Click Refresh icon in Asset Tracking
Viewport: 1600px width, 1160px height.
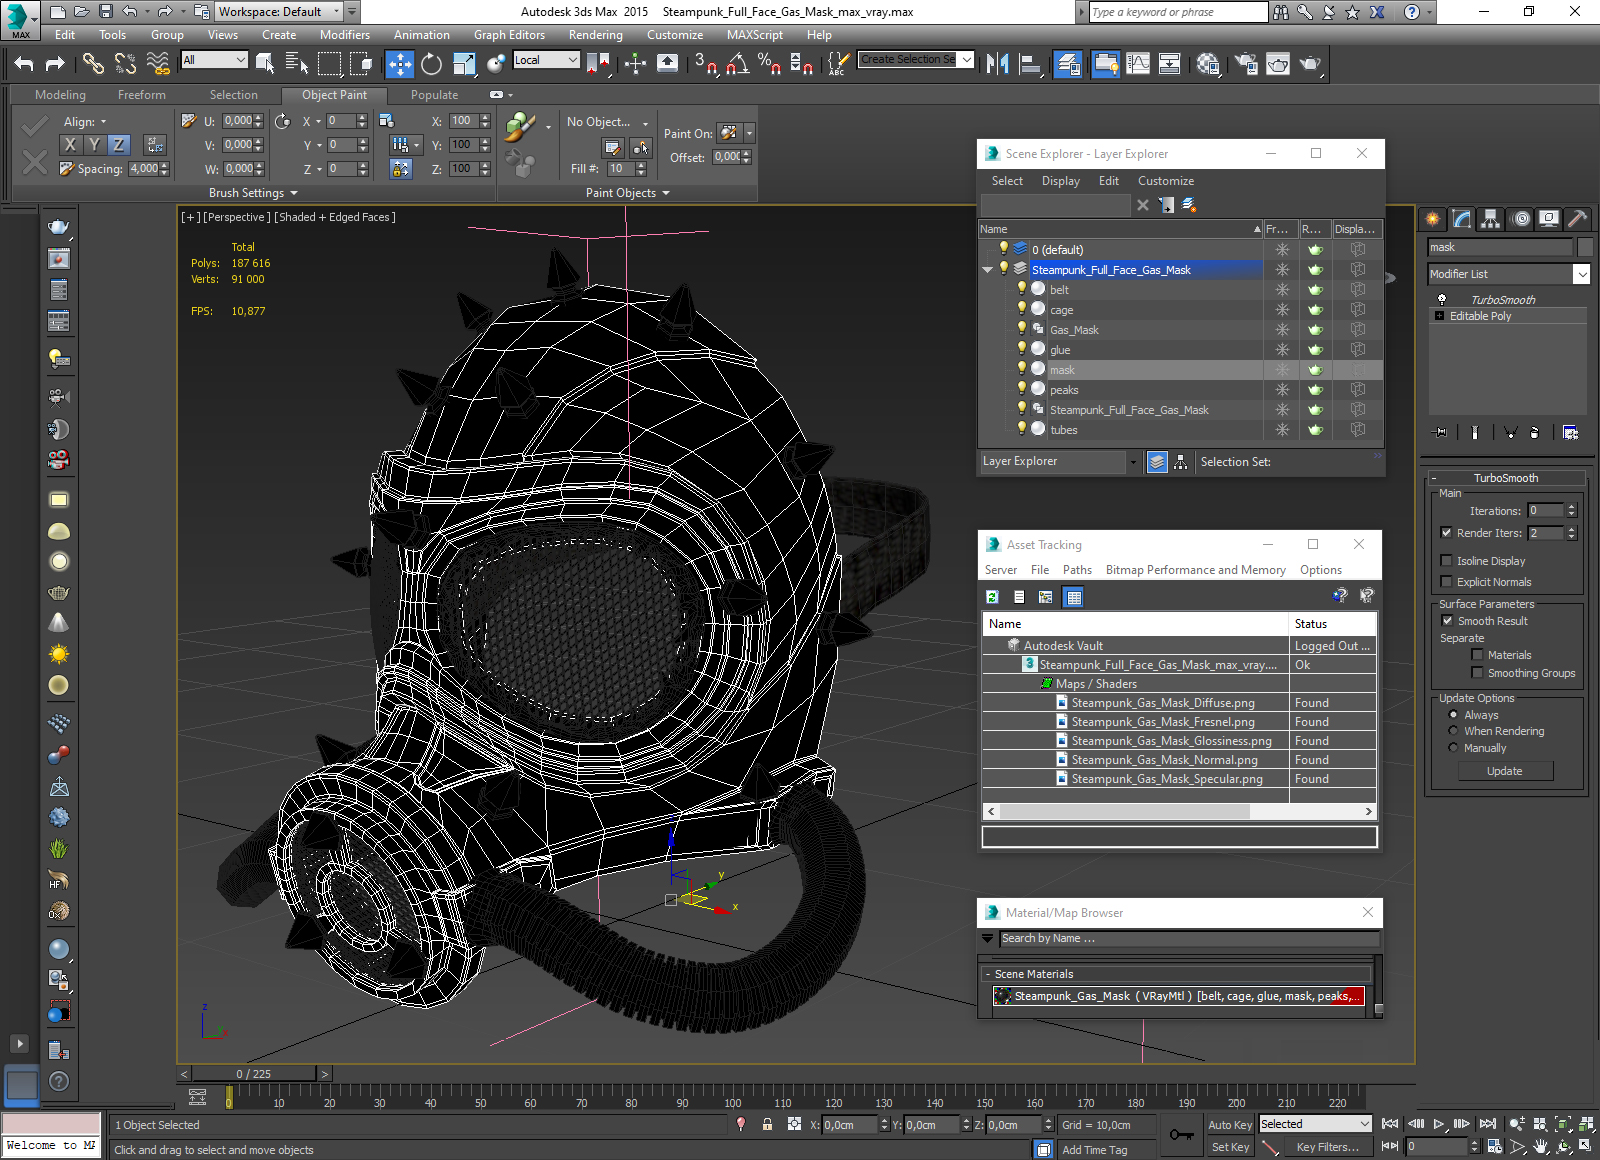992,597
